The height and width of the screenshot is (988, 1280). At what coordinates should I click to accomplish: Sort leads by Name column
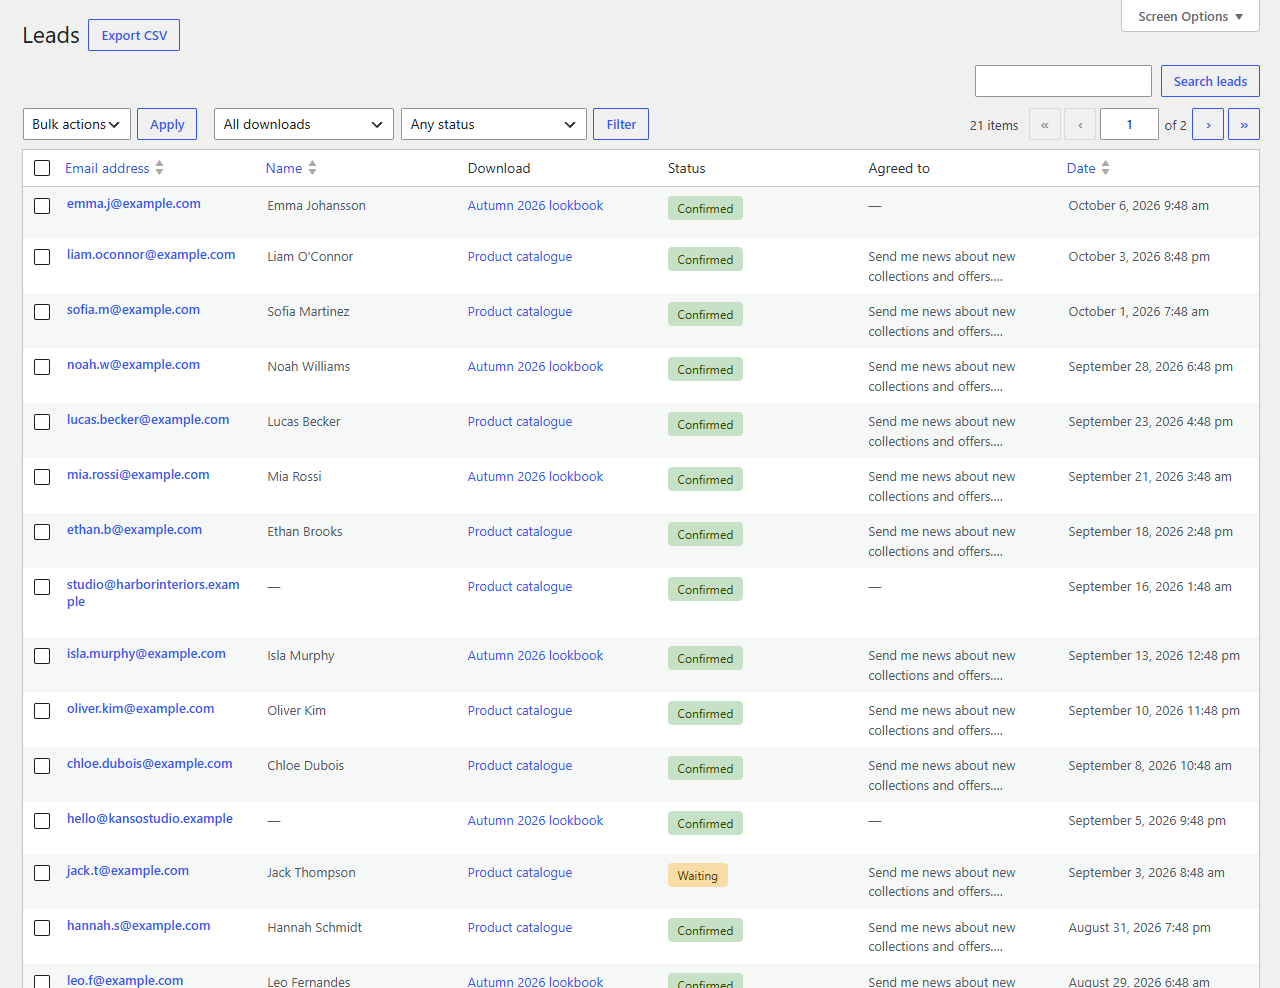pyautogui.click(x=291, y=168)
